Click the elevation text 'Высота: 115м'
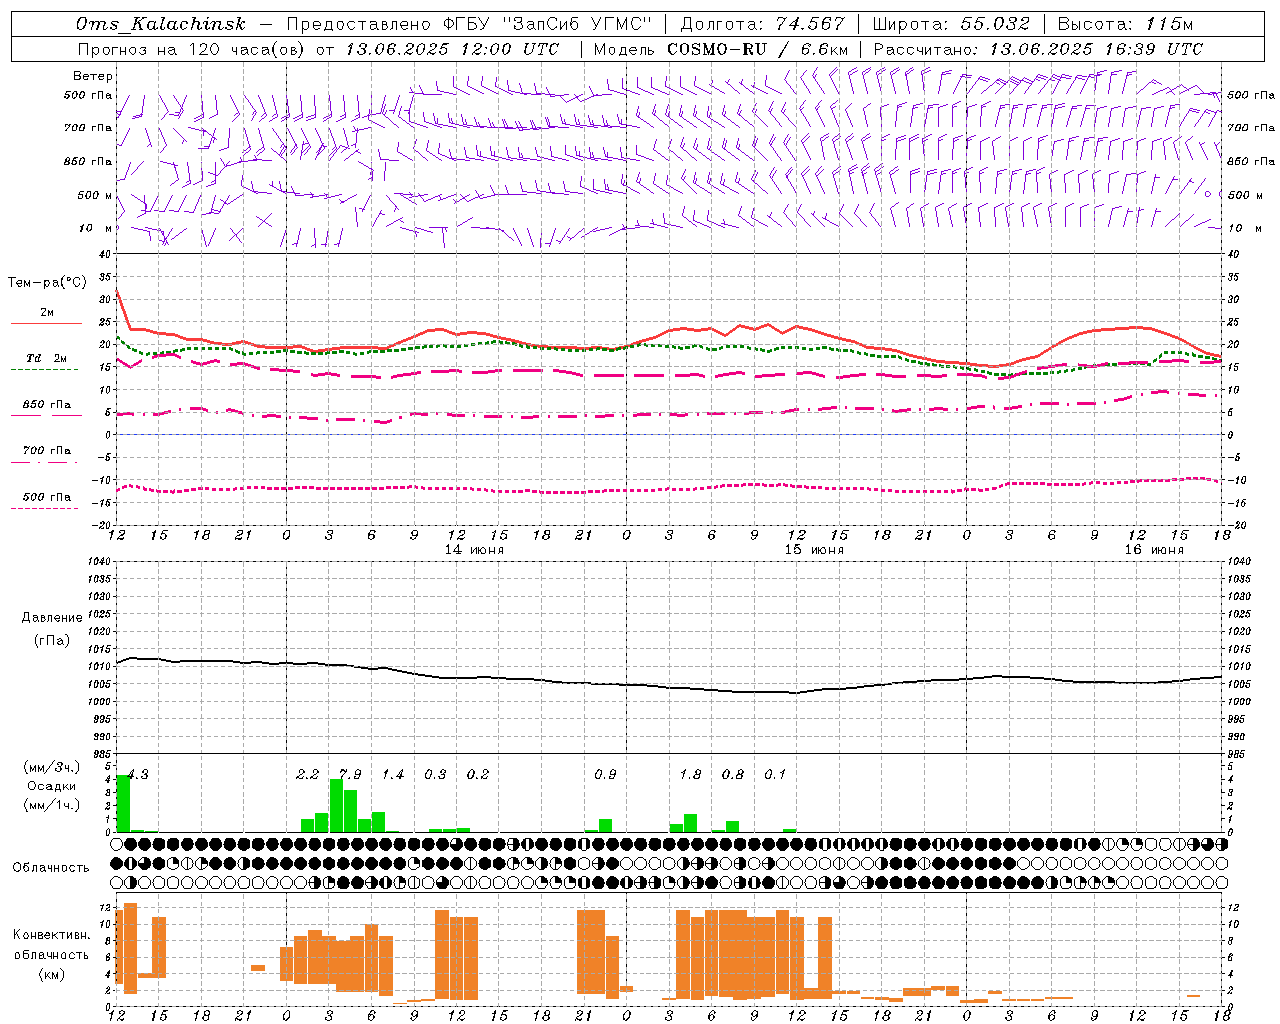The height and width of the screenshot is (1024, 1280). tap(1125, 25)
